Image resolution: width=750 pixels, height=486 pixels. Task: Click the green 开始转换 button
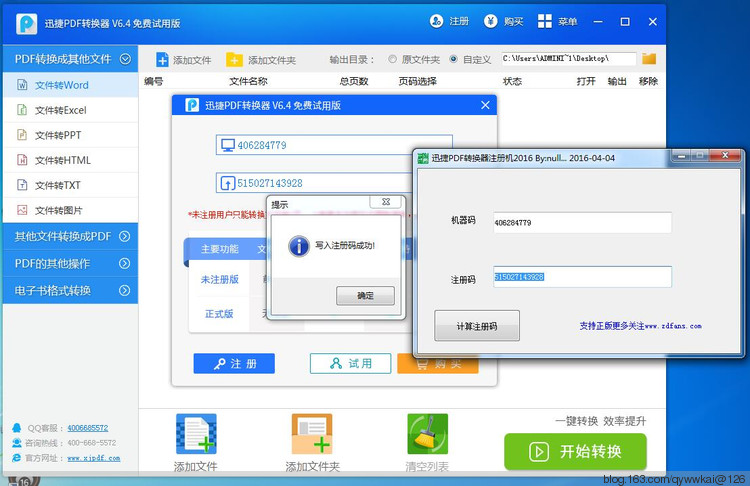tap(575, 452)
